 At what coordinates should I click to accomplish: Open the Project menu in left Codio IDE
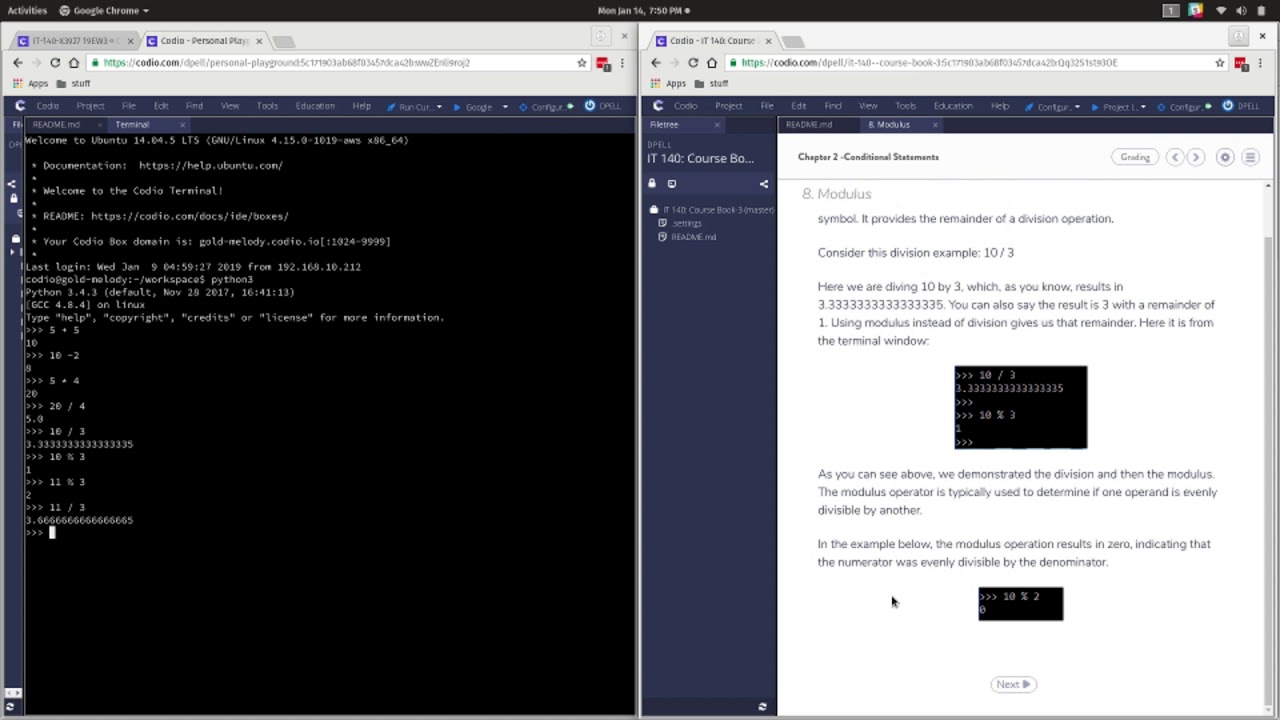tap(90, 106)
